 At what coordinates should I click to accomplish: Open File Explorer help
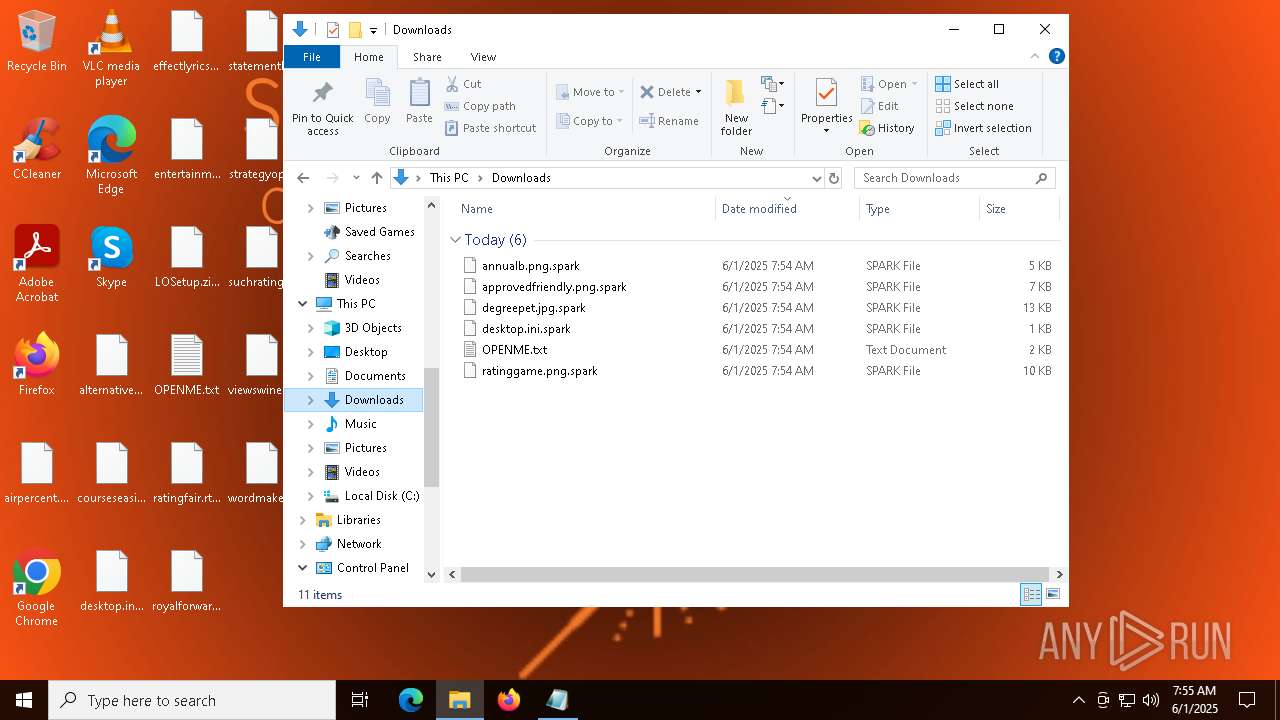pyautogui.click(x=1056, y=56)
